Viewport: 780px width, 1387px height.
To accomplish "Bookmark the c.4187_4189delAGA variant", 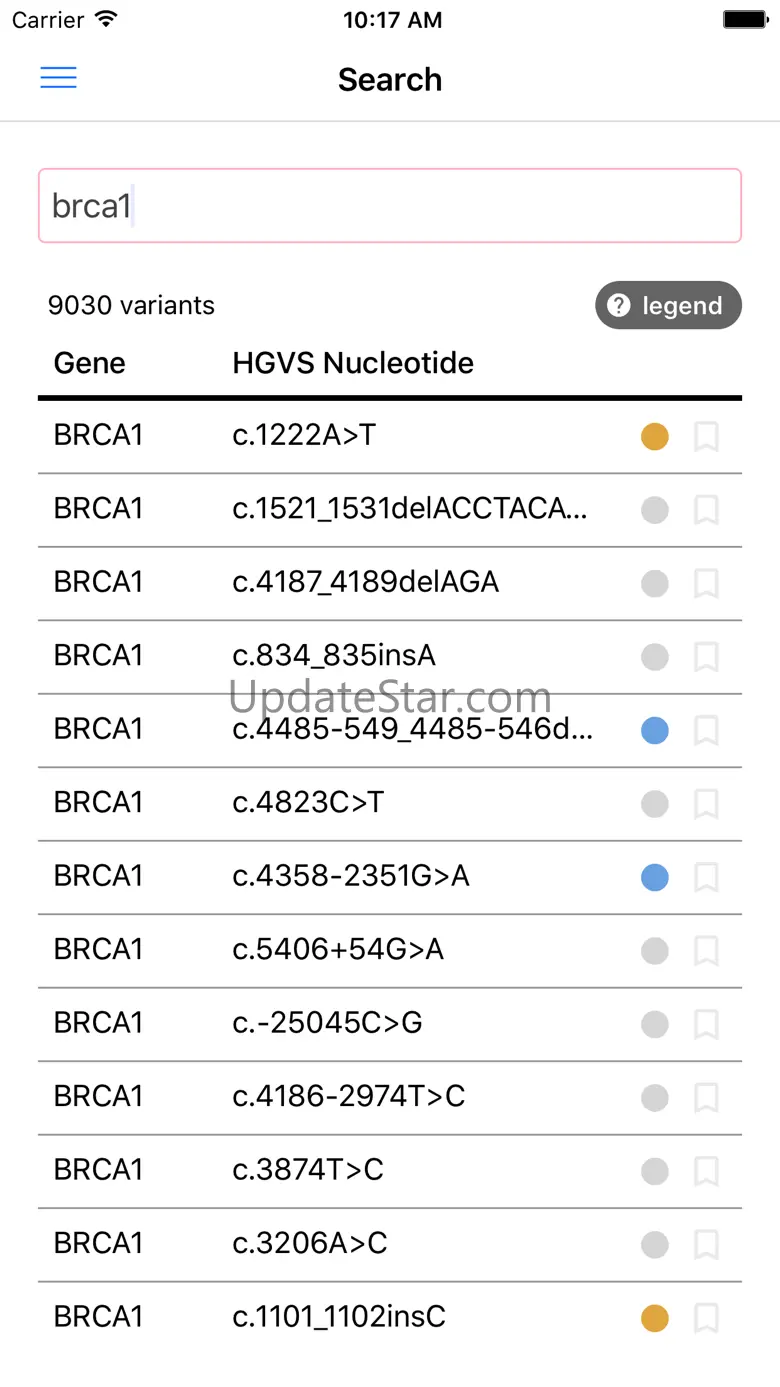I will pos(706,584).
